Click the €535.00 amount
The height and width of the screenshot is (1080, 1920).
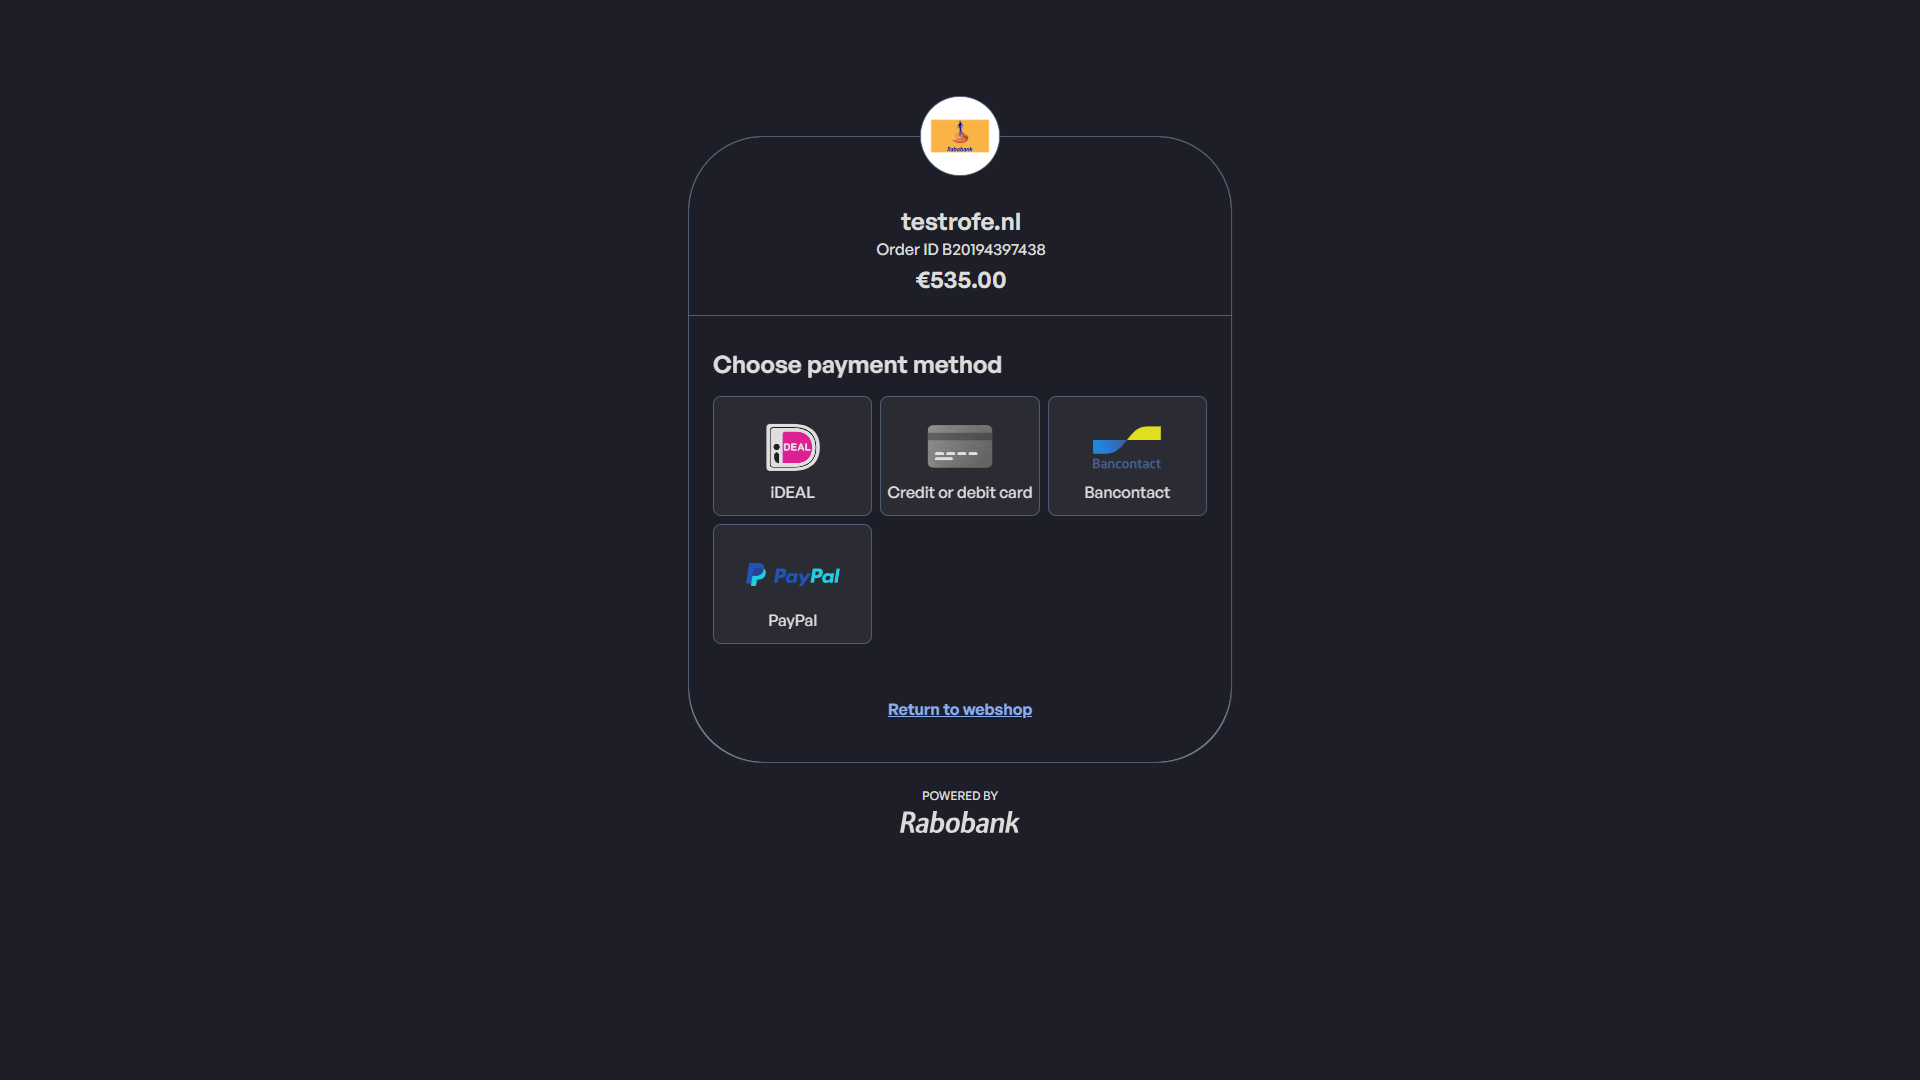(x=960, y=280)
